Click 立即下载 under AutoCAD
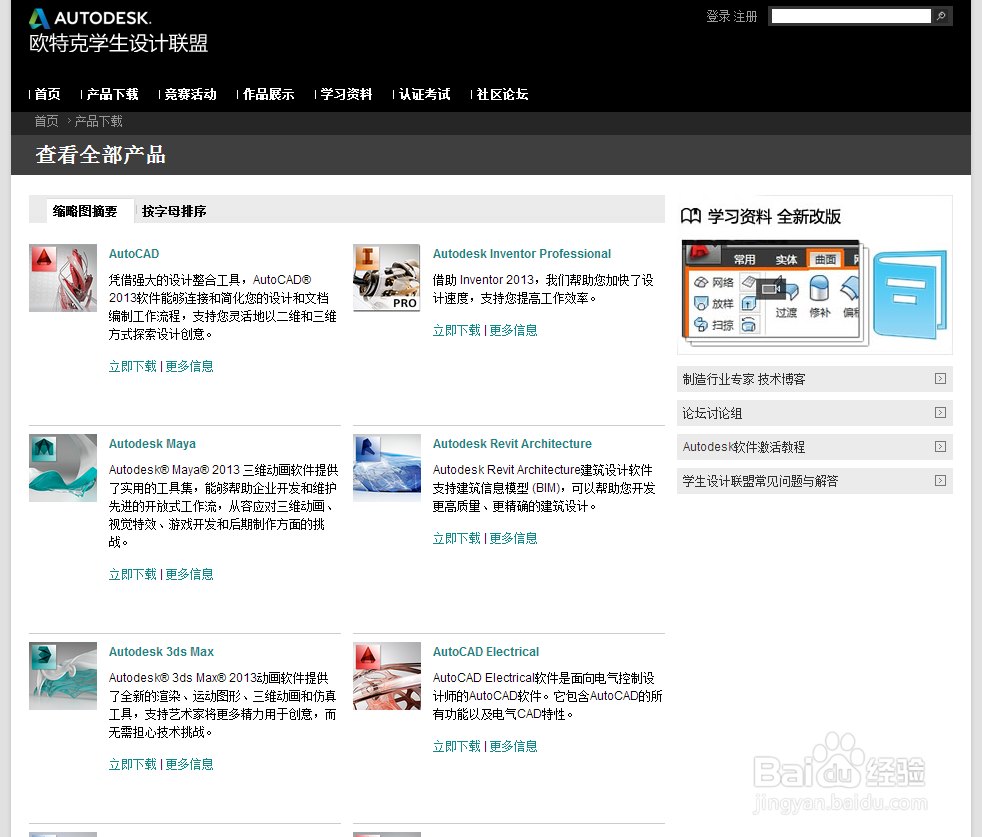 133,367
